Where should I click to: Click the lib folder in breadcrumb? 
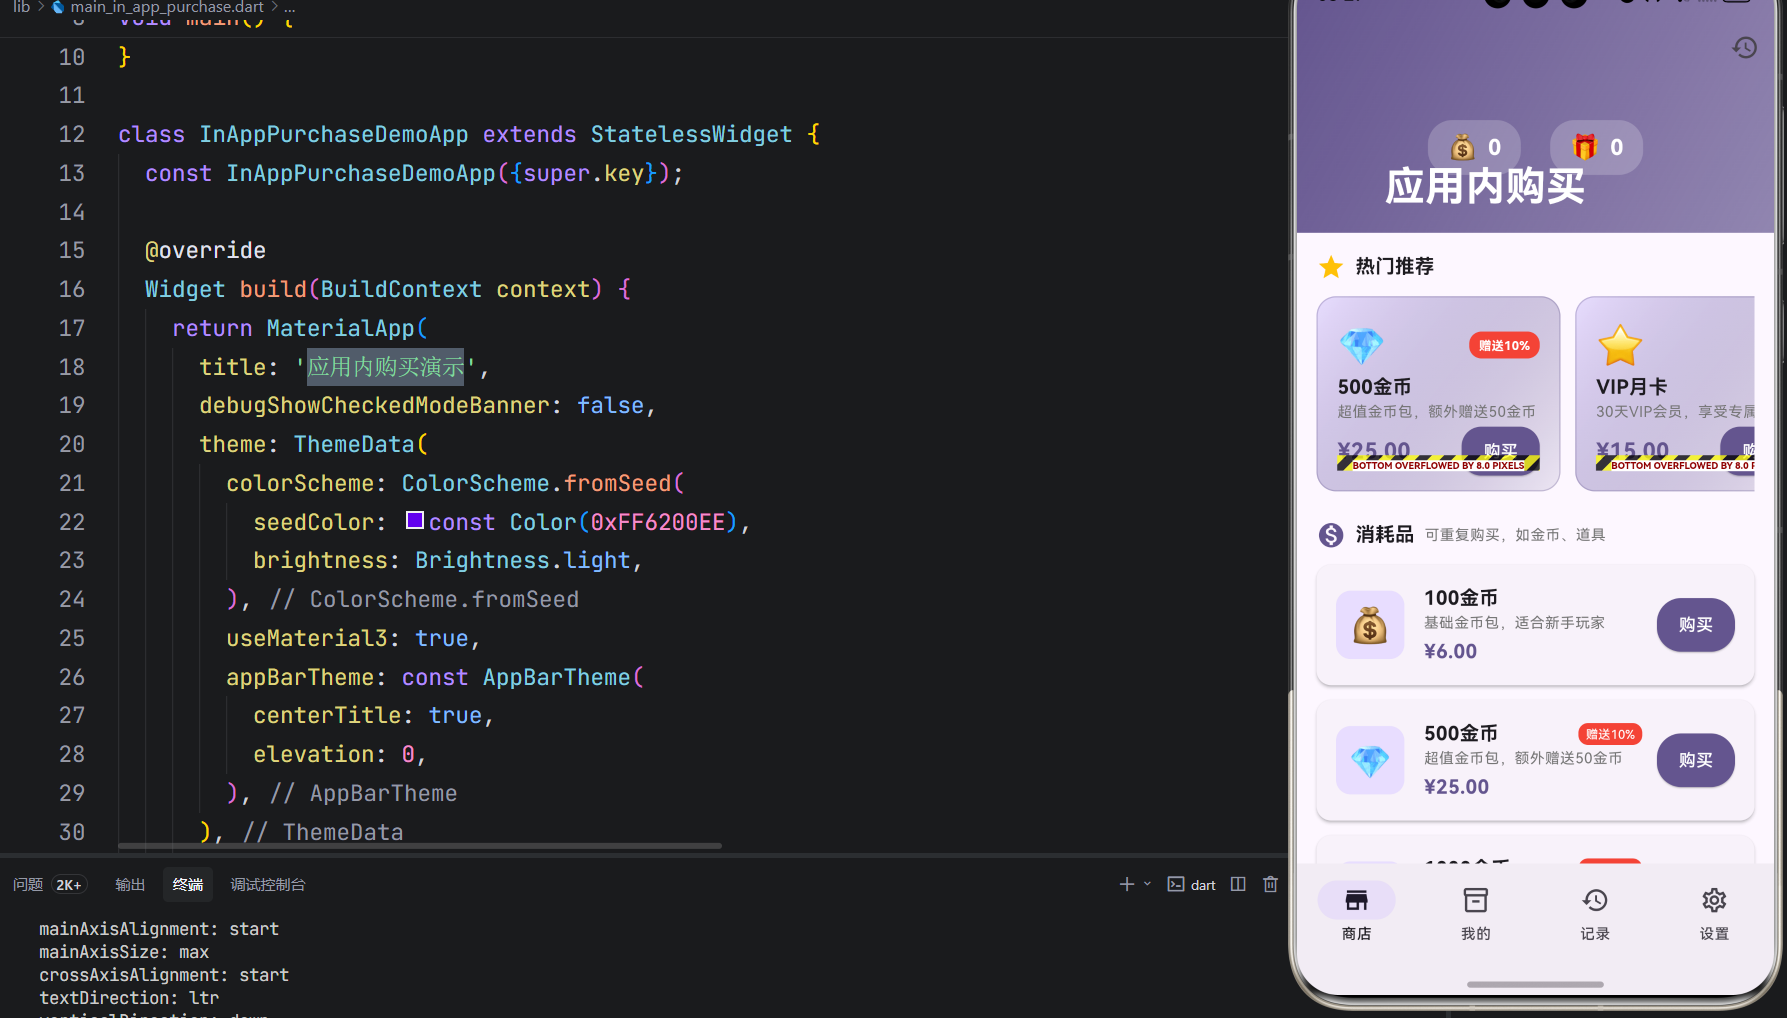(x=21, y=7)
